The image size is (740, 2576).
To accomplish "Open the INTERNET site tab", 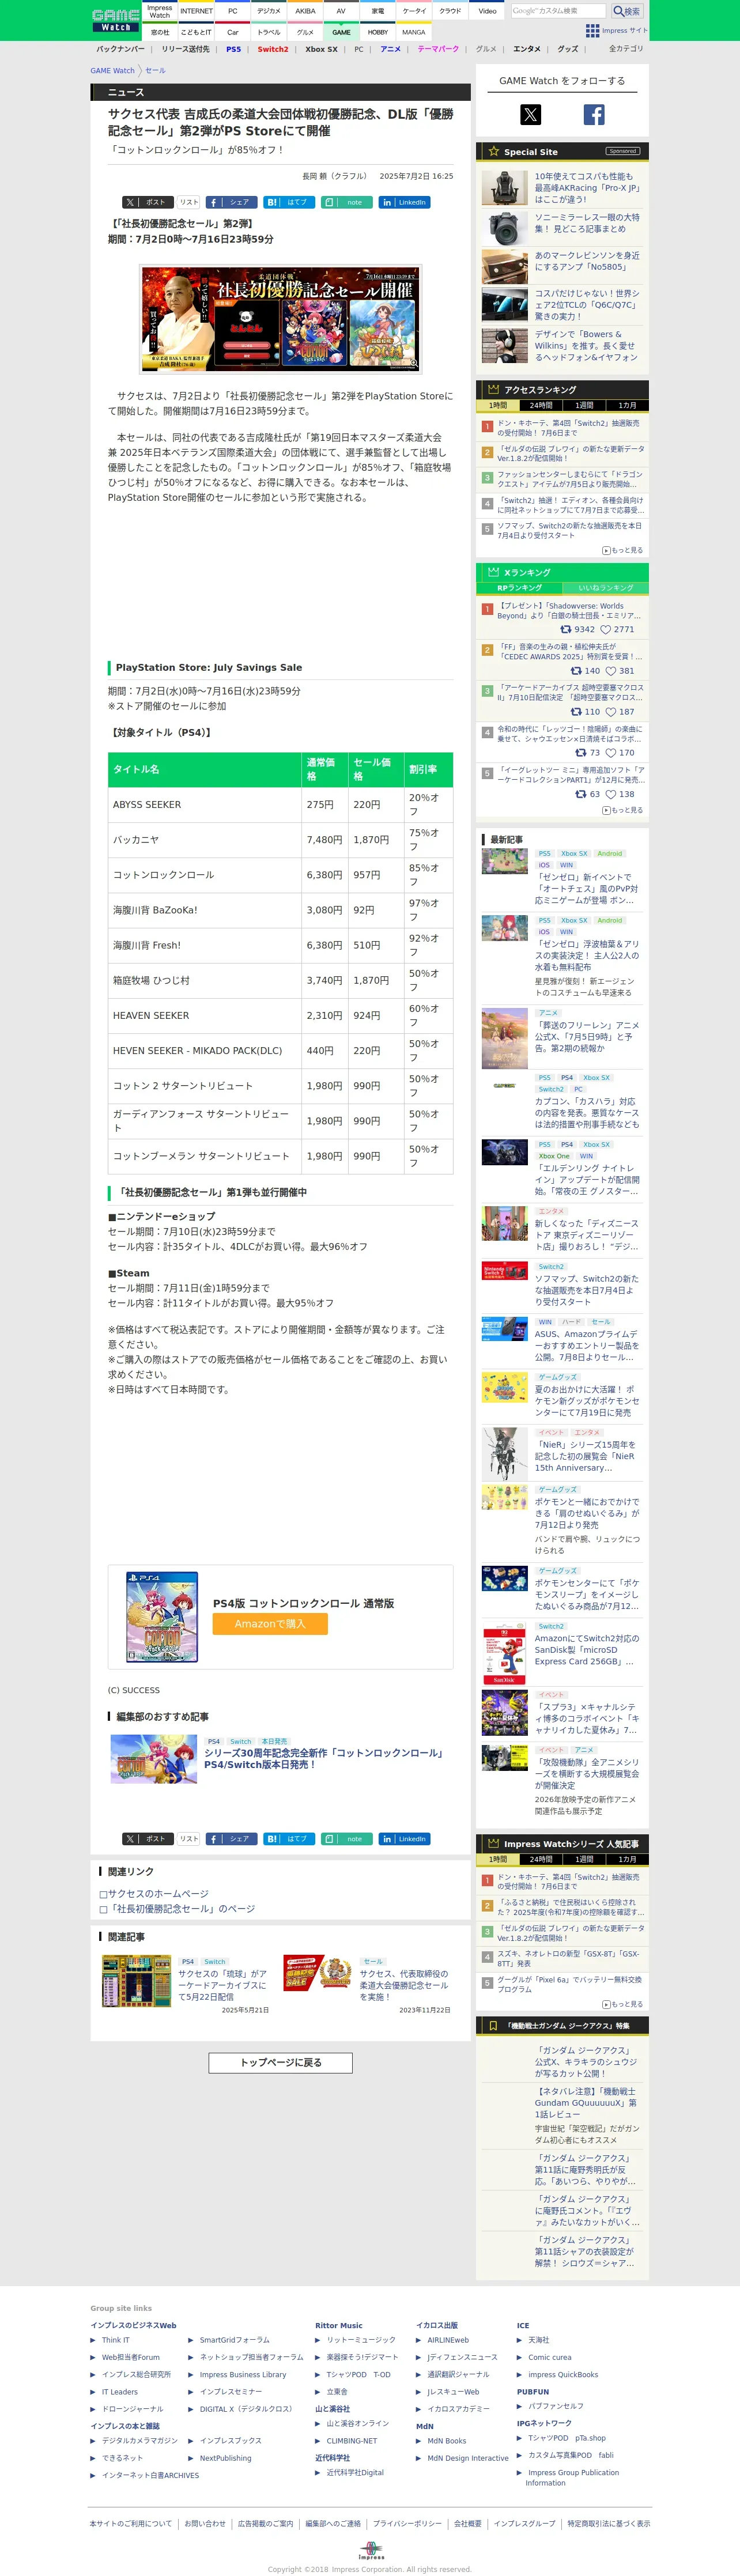I will [x=196, y=11].
